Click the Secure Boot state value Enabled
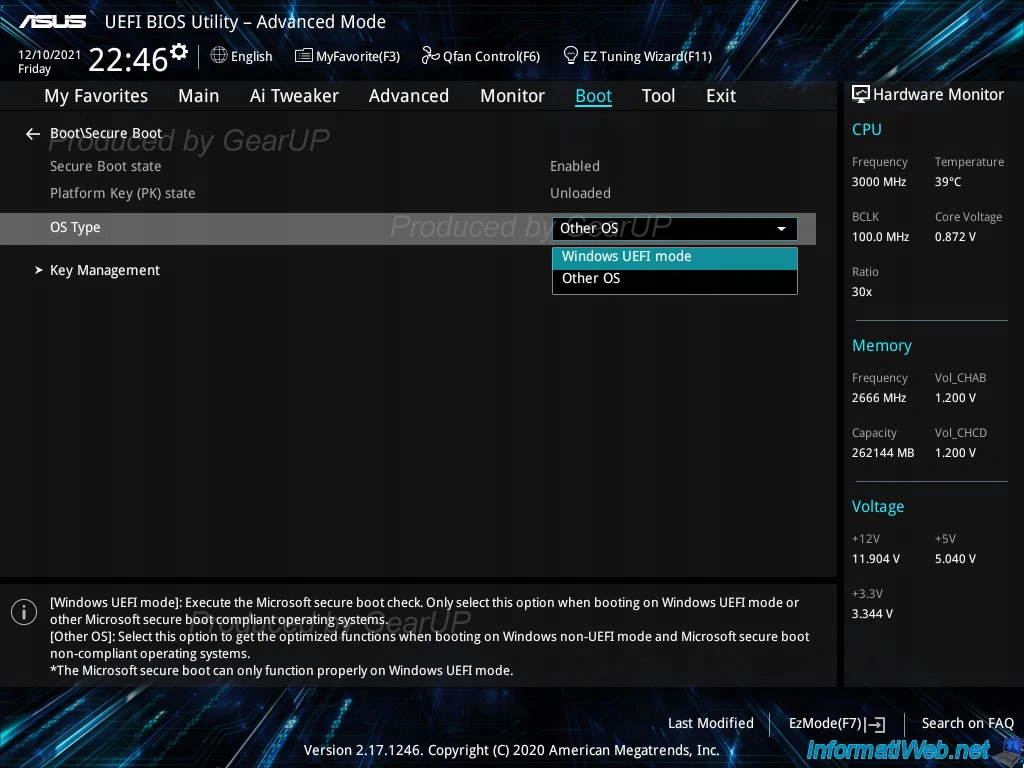This screenshot has width=1024, height=768. click(575, 167)
